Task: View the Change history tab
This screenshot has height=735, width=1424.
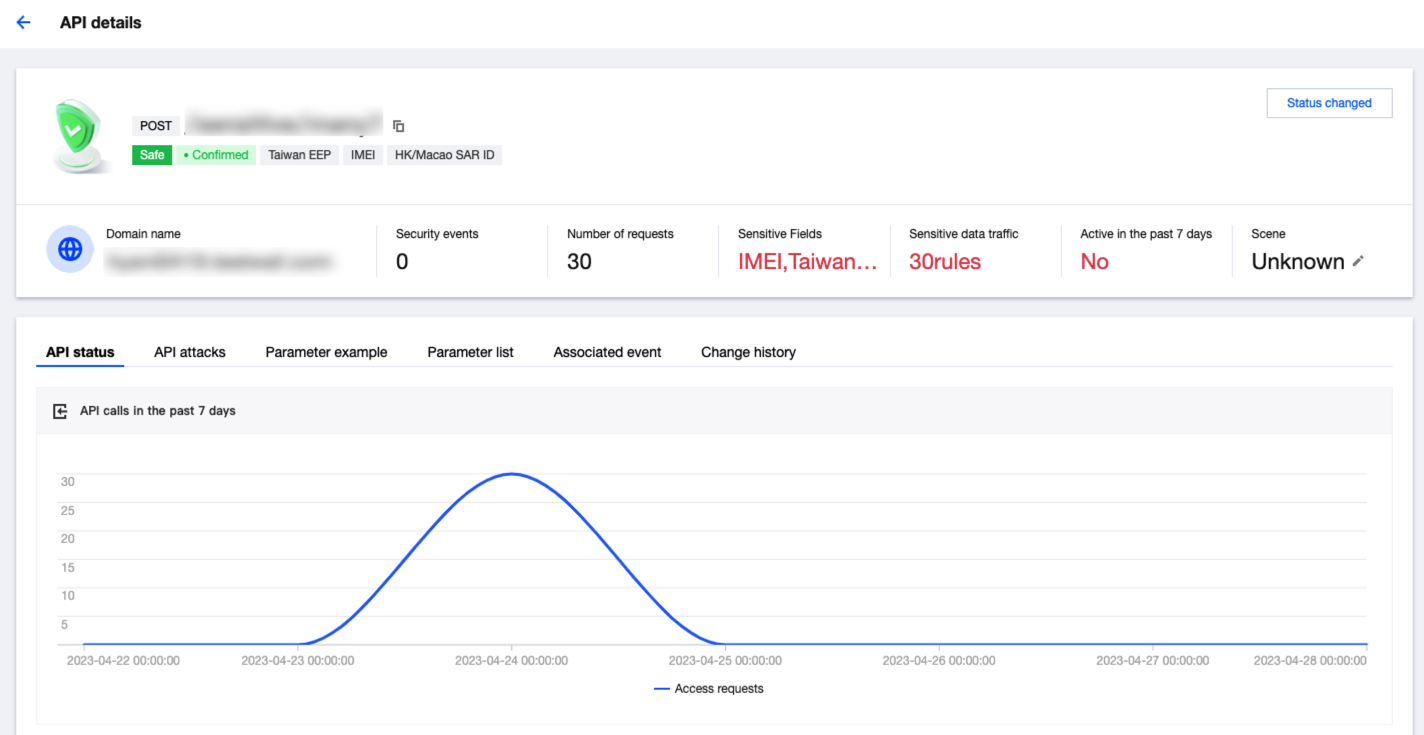Action: [748, 352]
